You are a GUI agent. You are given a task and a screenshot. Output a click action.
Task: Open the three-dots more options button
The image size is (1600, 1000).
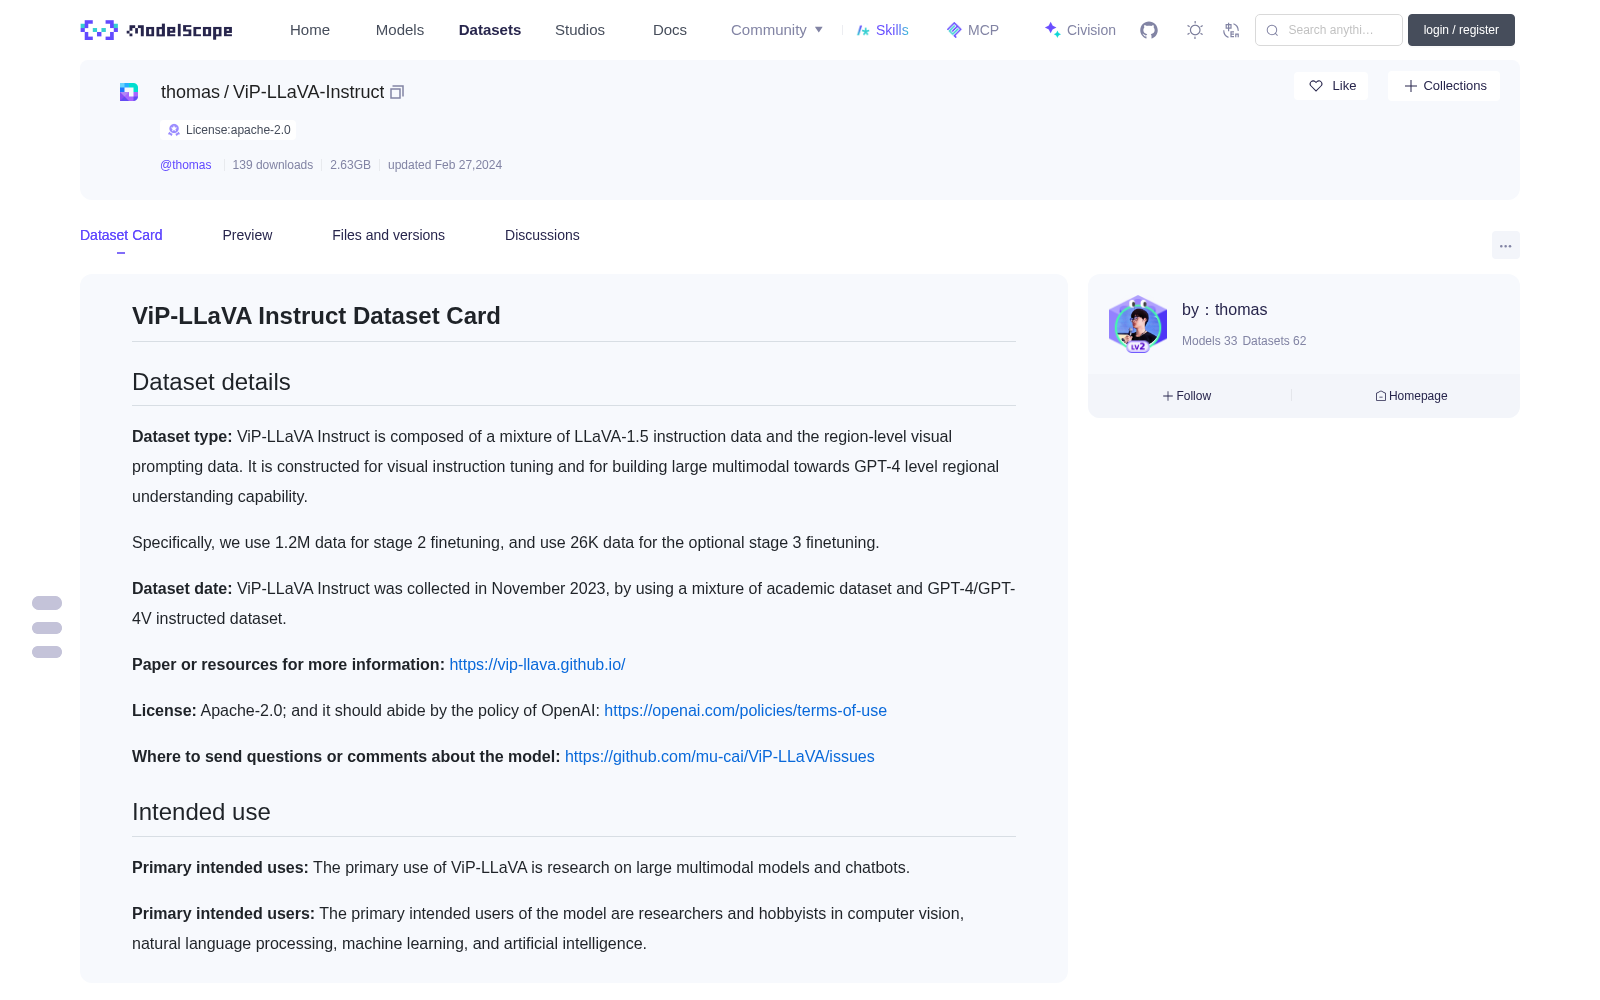pyautogui.click(x=1505, y=245)
